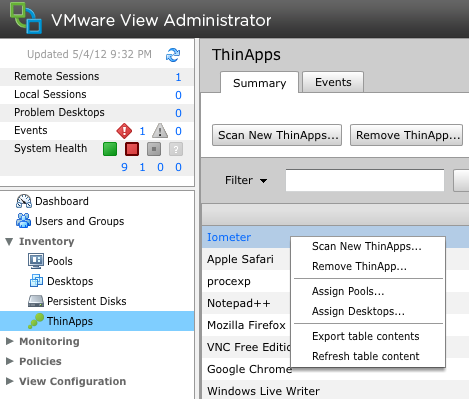Screen dimensions: 469x399
Task: Click the red diamond events error icon
Action: pos(124,131)
